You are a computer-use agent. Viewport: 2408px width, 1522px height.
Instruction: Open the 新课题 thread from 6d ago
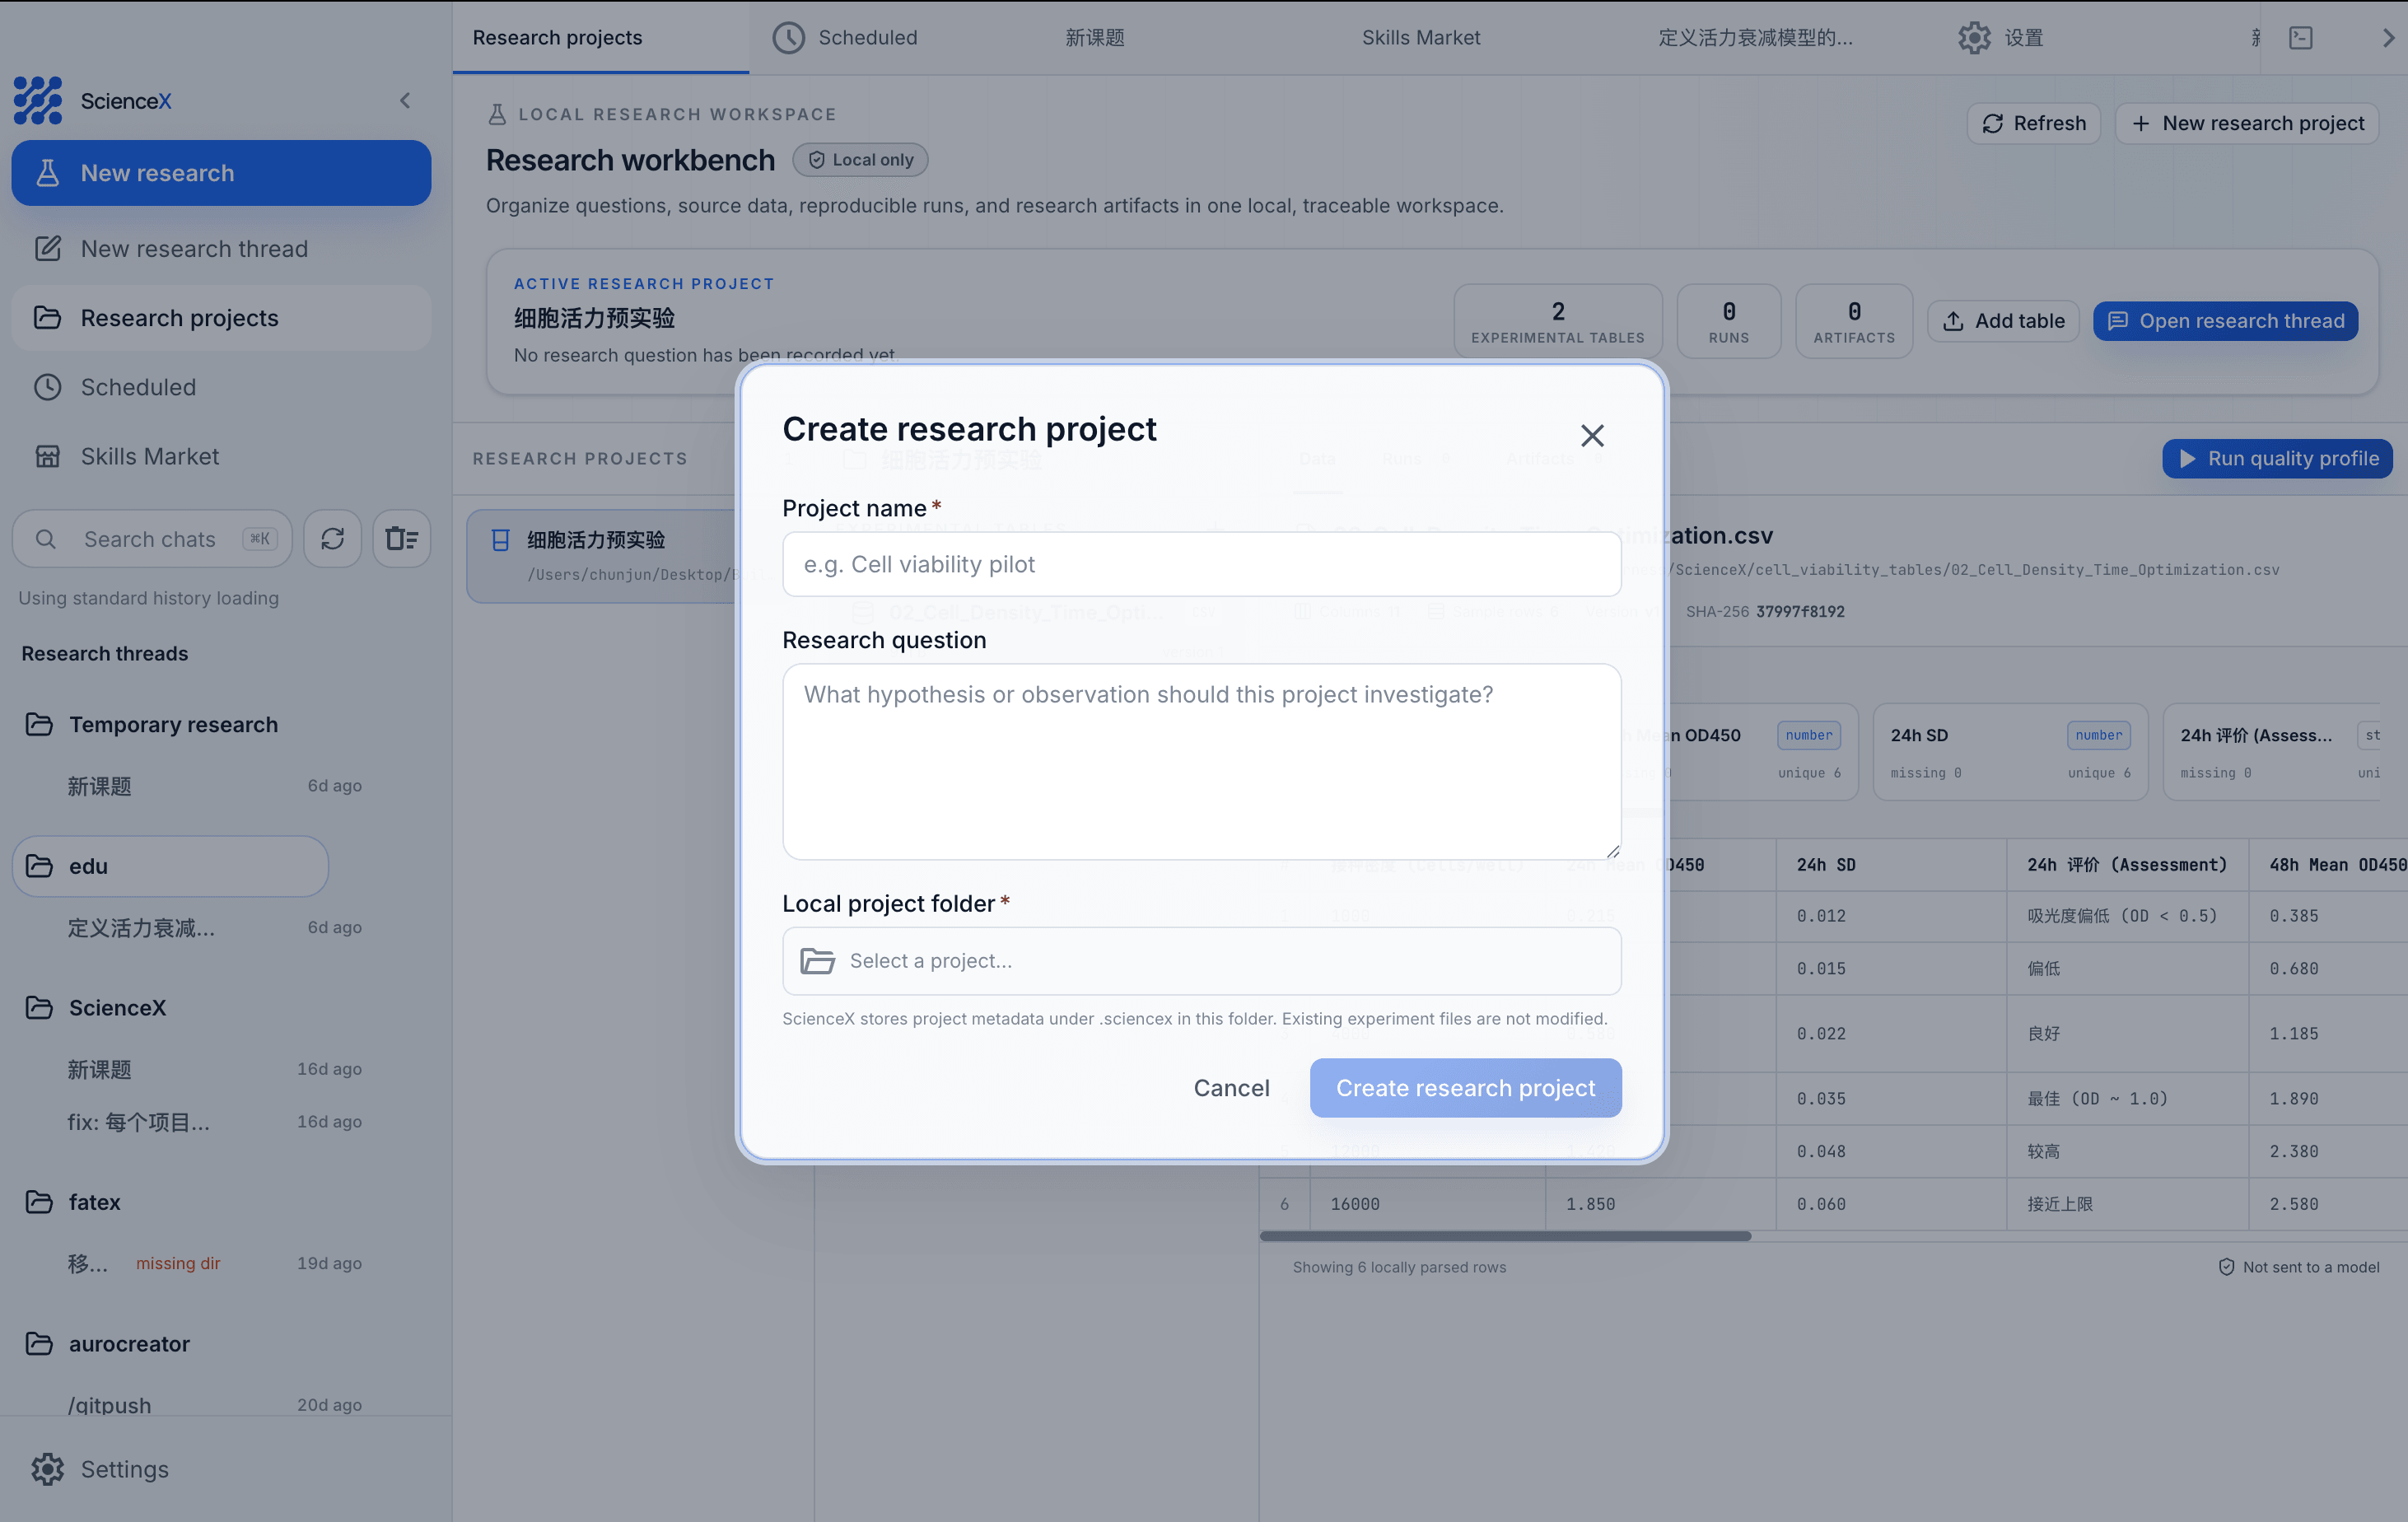[x=215, y=786]
